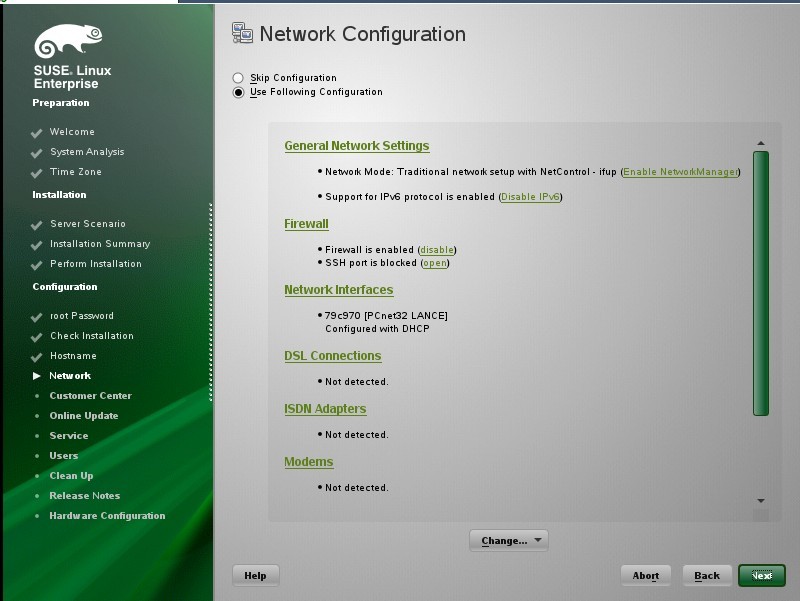Click the current Network step

point(70,375)
